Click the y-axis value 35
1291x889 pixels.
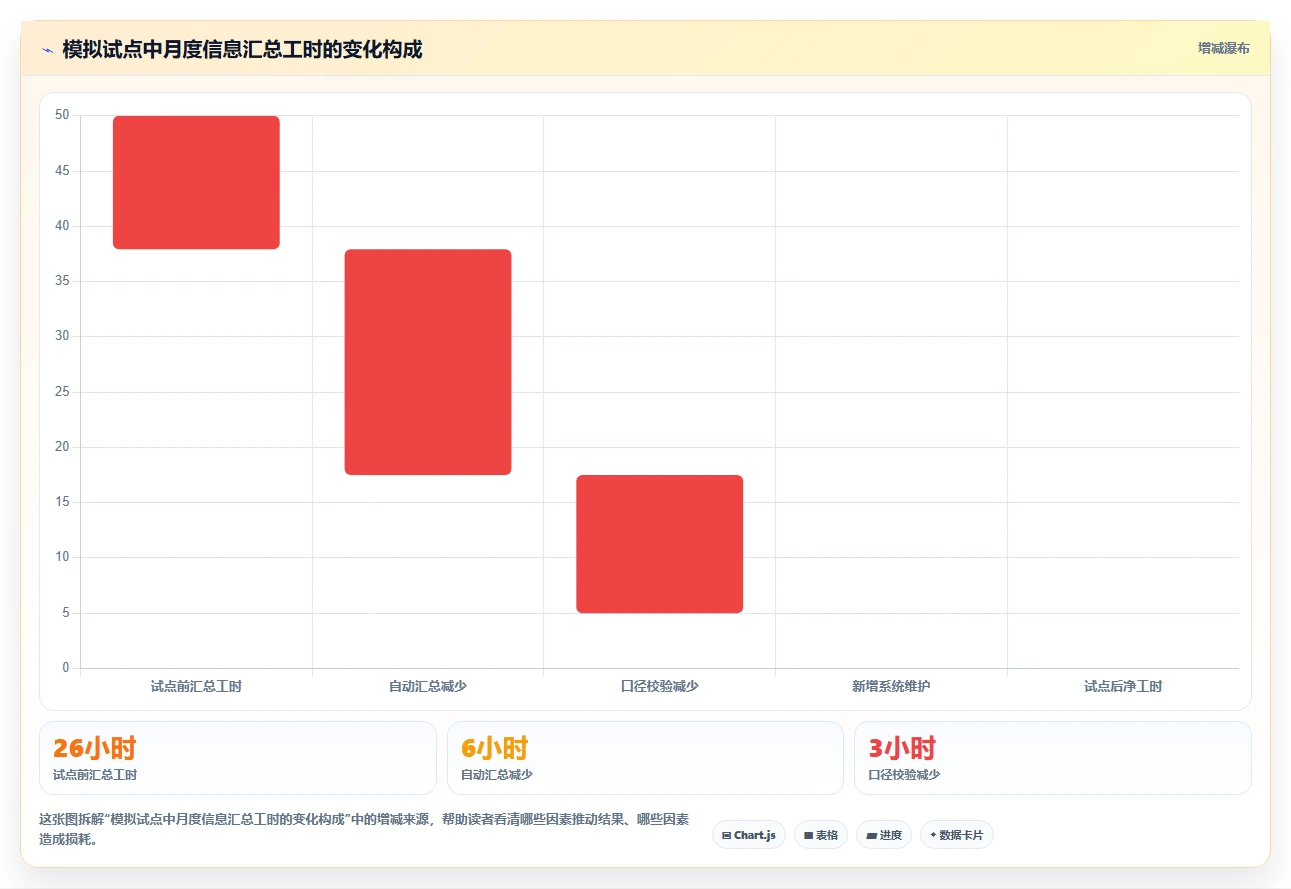point(62,281)
